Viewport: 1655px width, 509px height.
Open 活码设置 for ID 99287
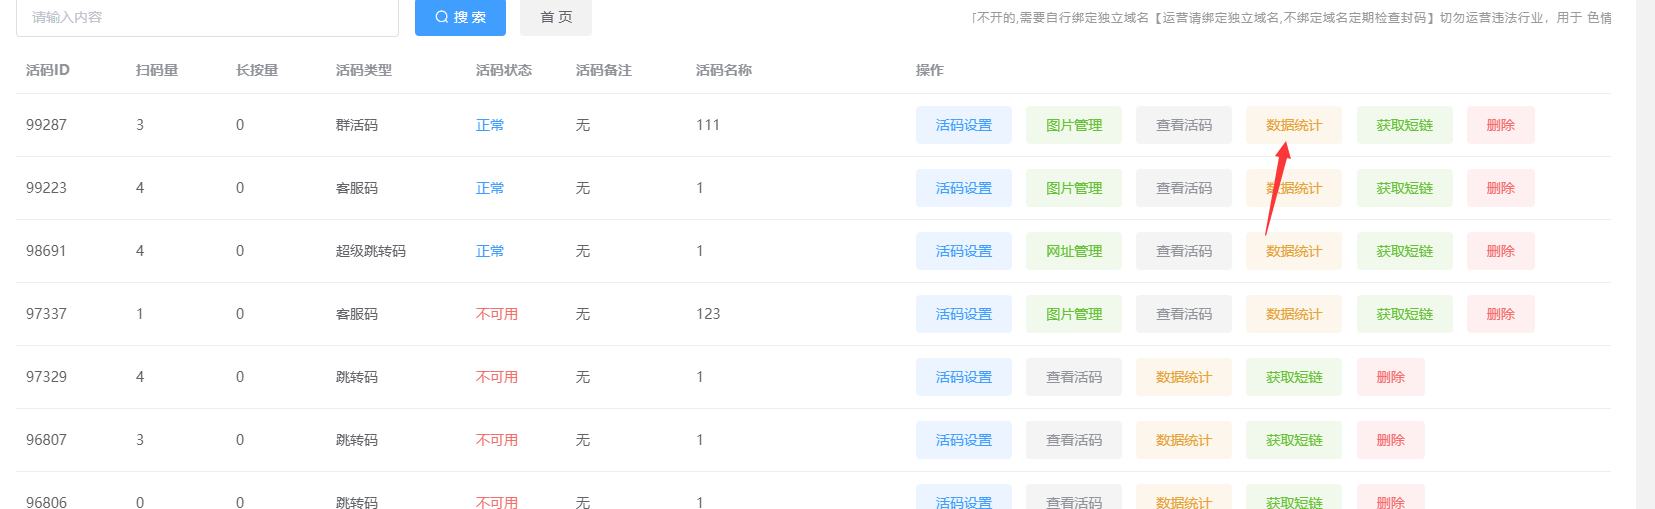pyautogui.click(x=964, y=125)
